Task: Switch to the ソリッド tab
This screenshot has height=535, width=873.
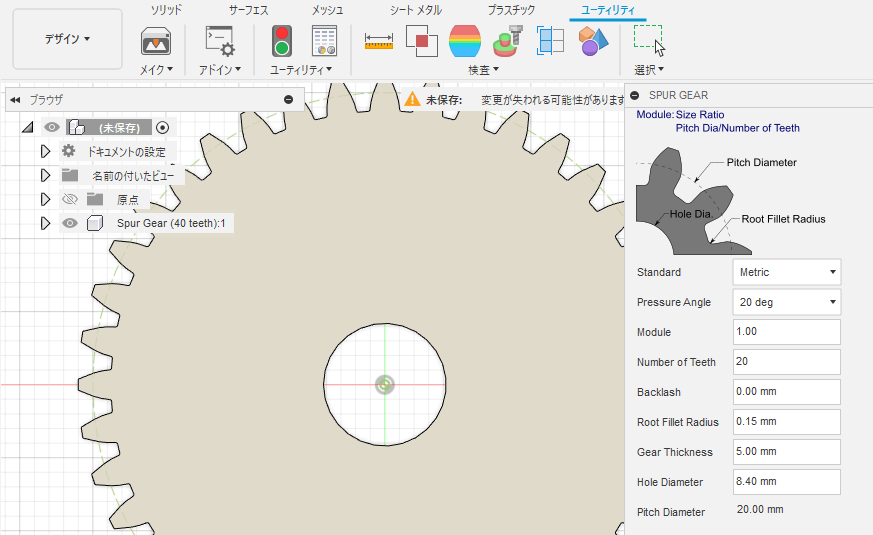Action: [x=166, y=10]
